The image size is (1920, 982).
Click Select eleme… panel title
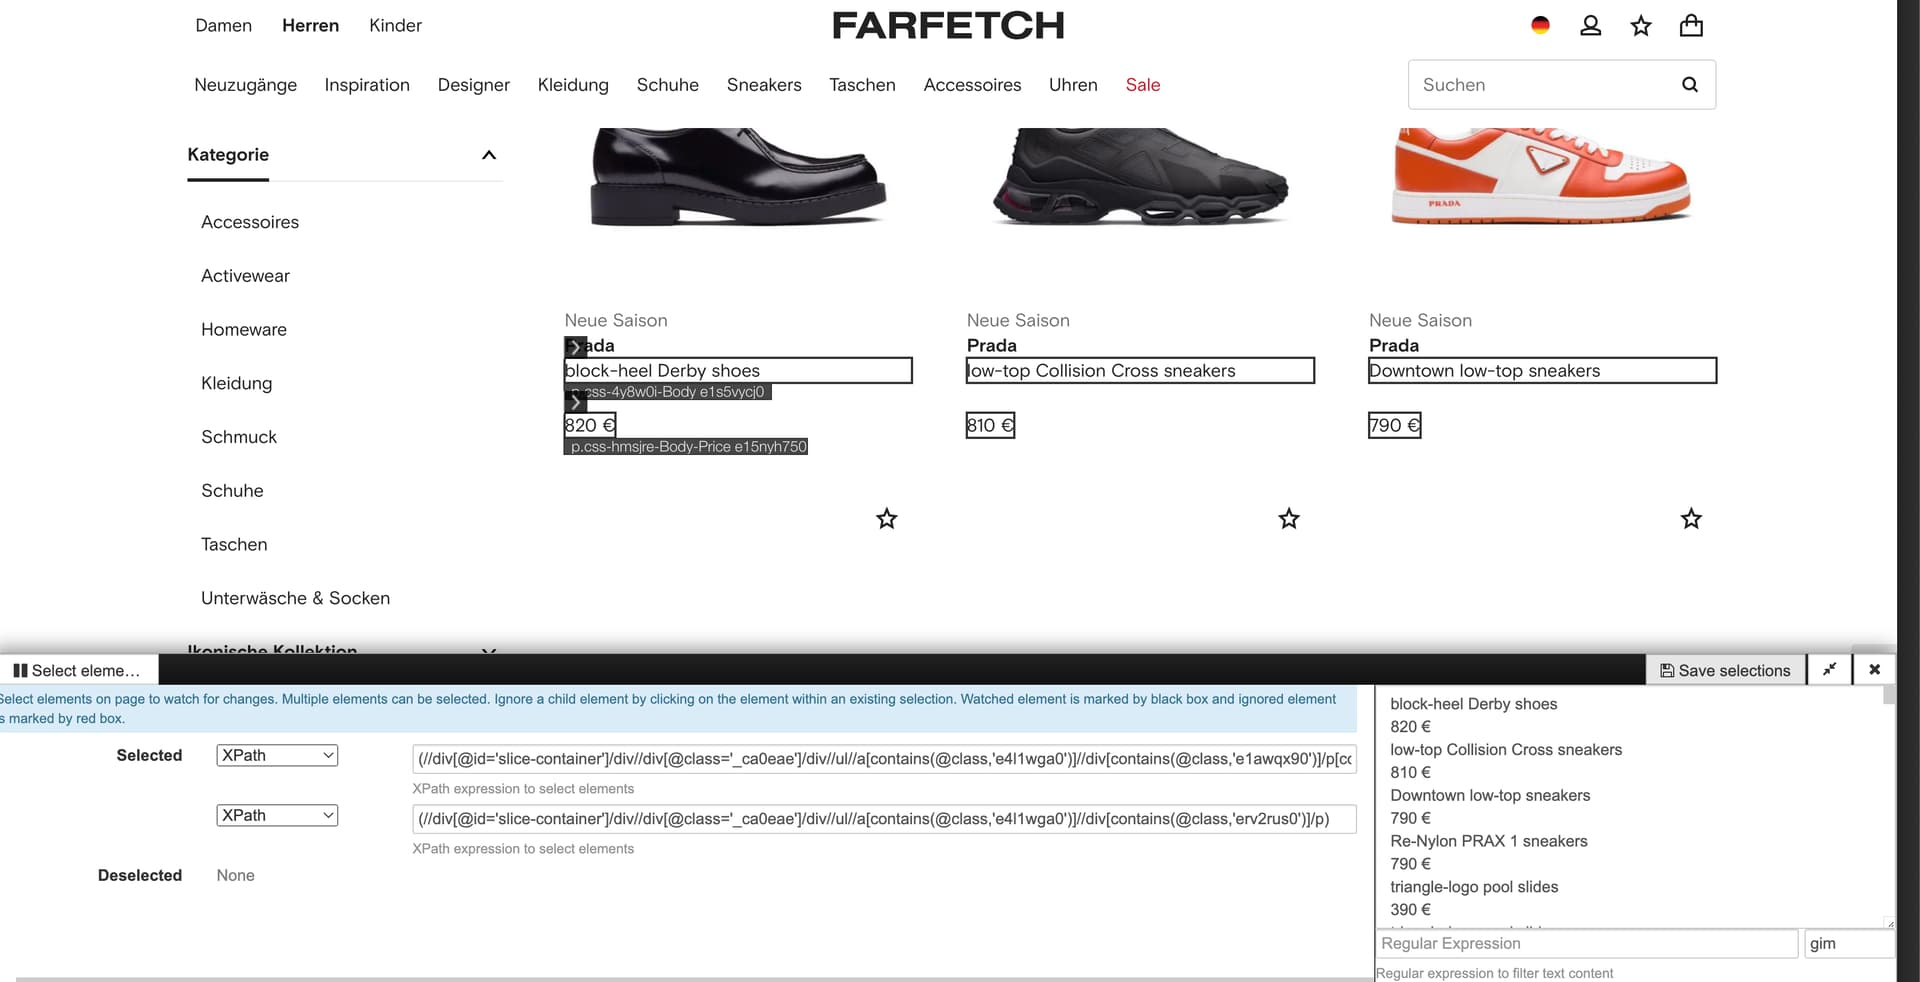pos(85,671)
